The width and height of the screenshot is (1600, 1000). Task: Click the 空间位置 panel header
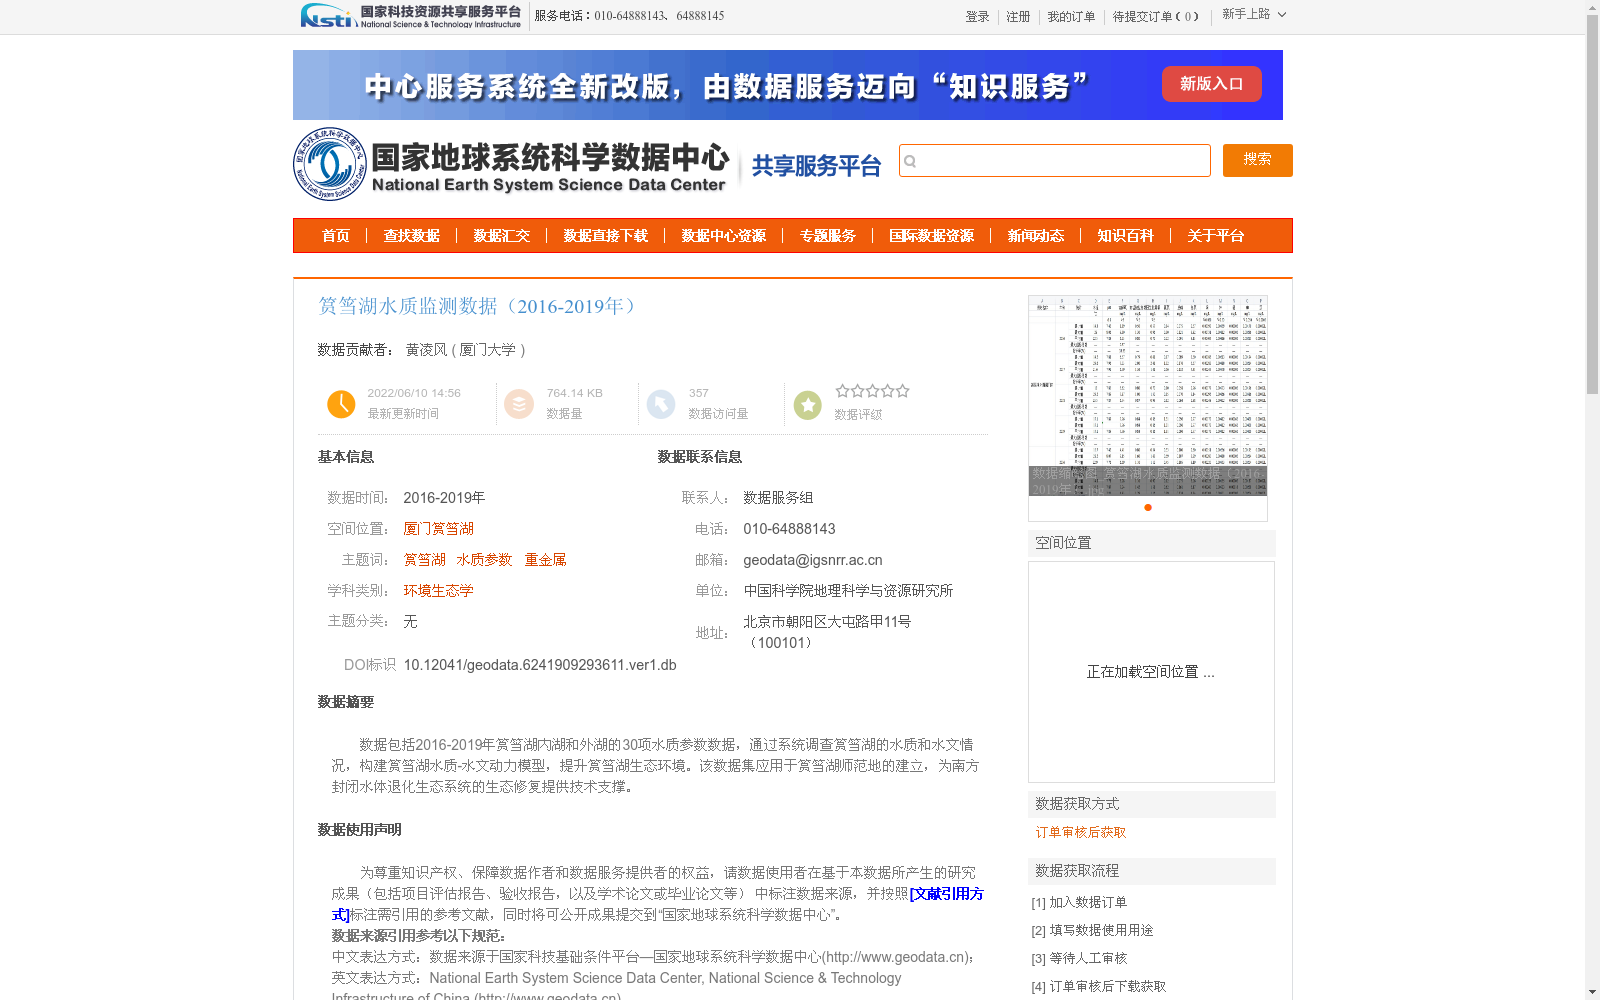1152,543
